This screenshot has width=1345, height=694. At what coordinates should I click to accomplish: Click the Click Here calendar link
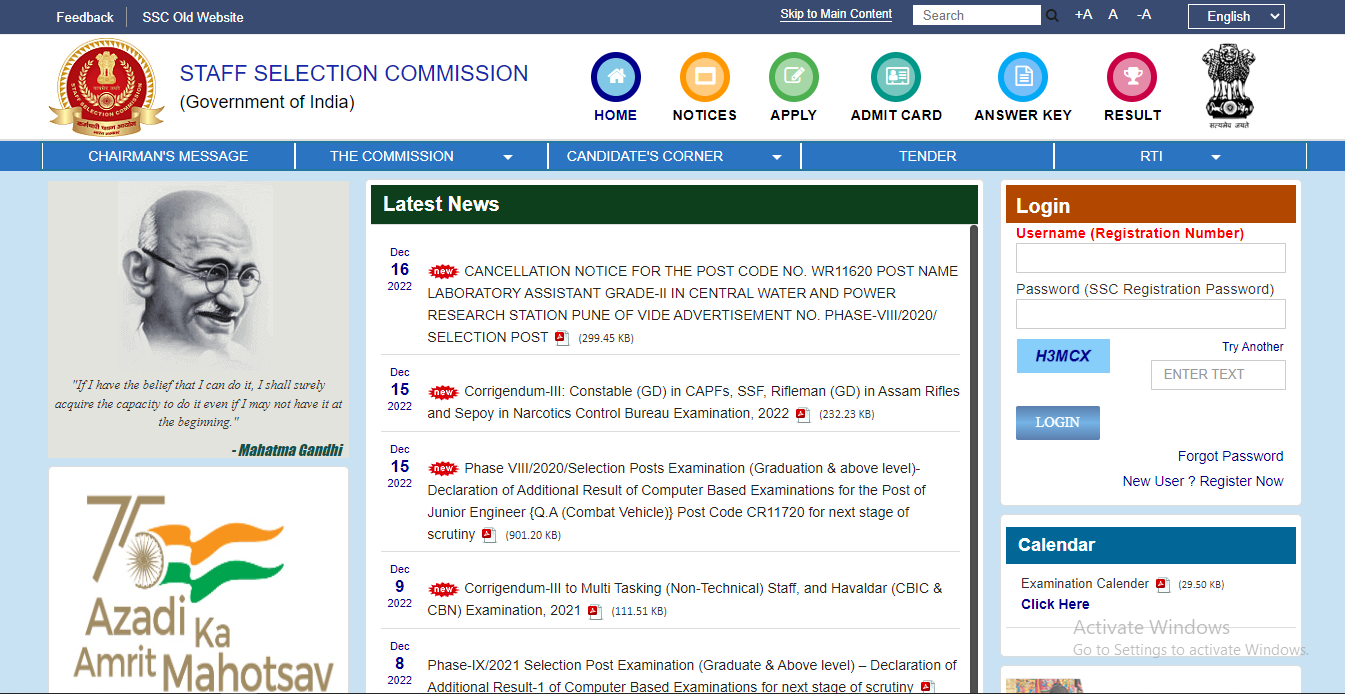pos(1055,604)
